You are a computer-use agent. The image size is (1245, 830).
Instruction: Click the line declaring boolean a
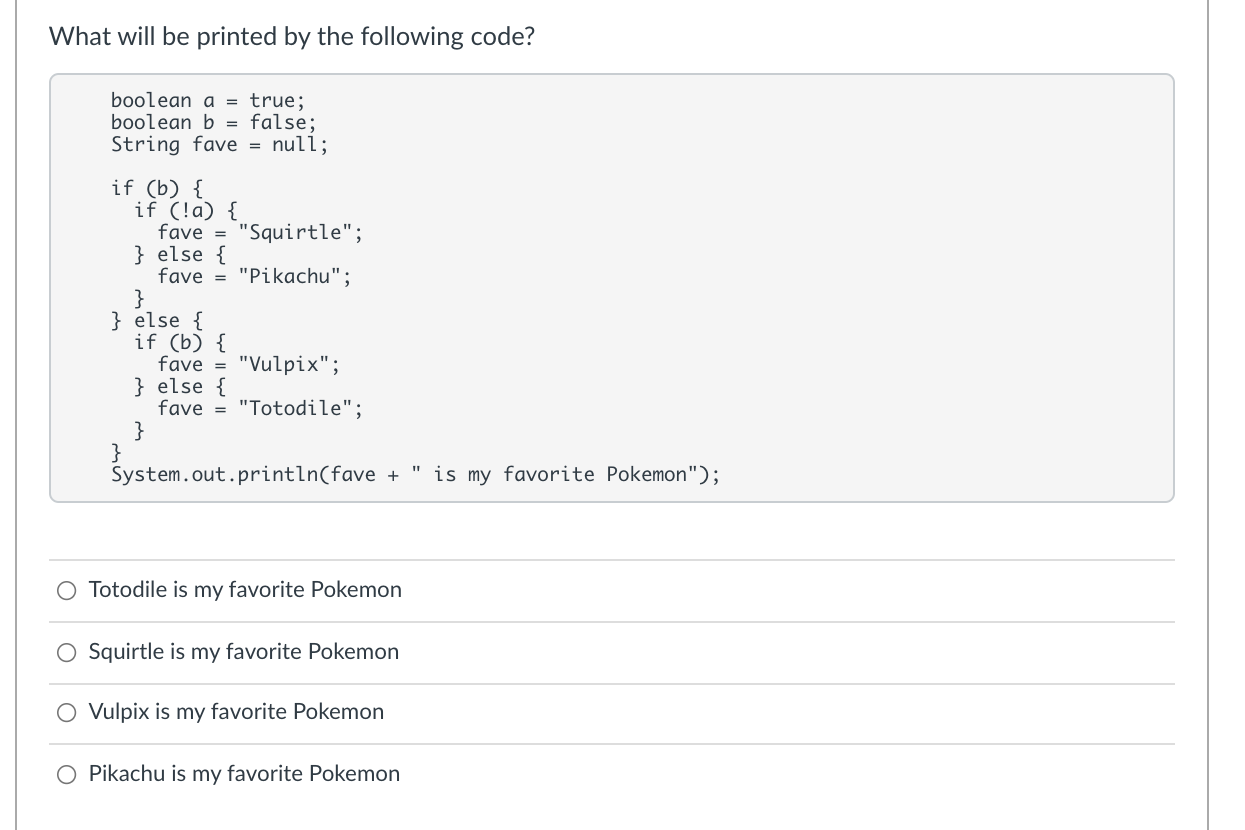(208, 100)
